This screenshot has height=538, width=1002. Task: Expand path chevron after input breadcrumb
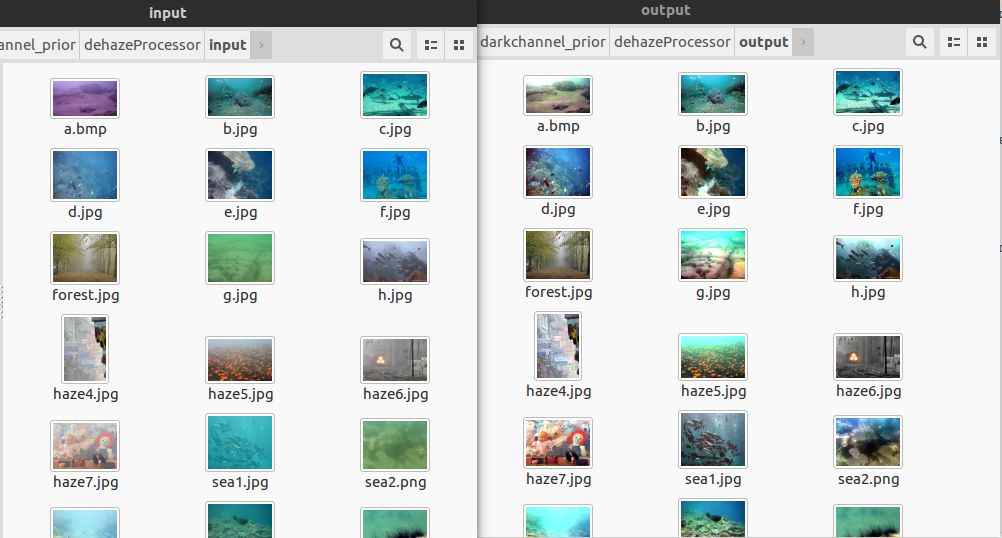tap(261, 45)
